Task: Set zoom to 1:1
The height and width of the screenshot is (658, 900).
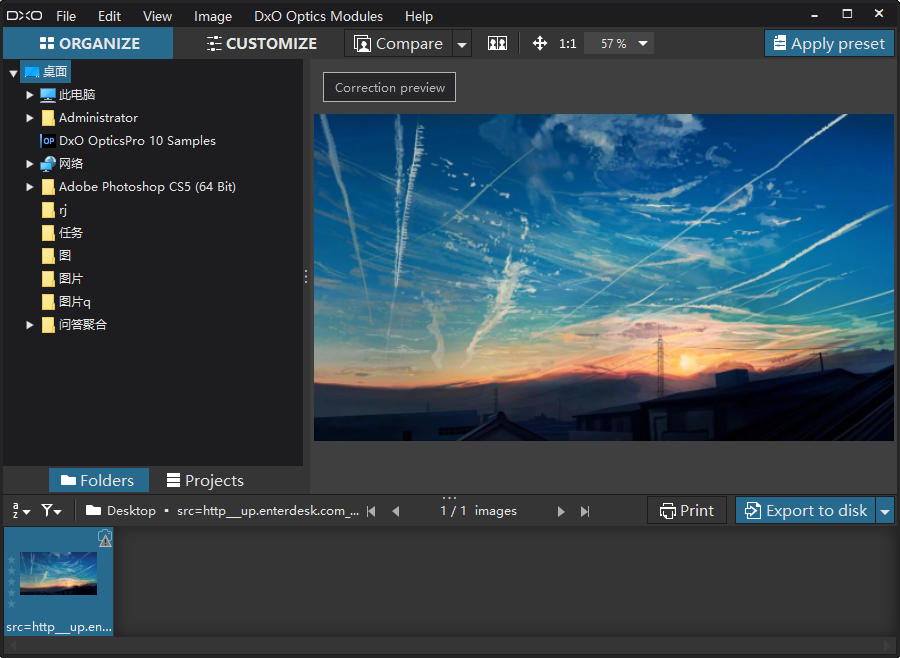Action: point(567,44)
